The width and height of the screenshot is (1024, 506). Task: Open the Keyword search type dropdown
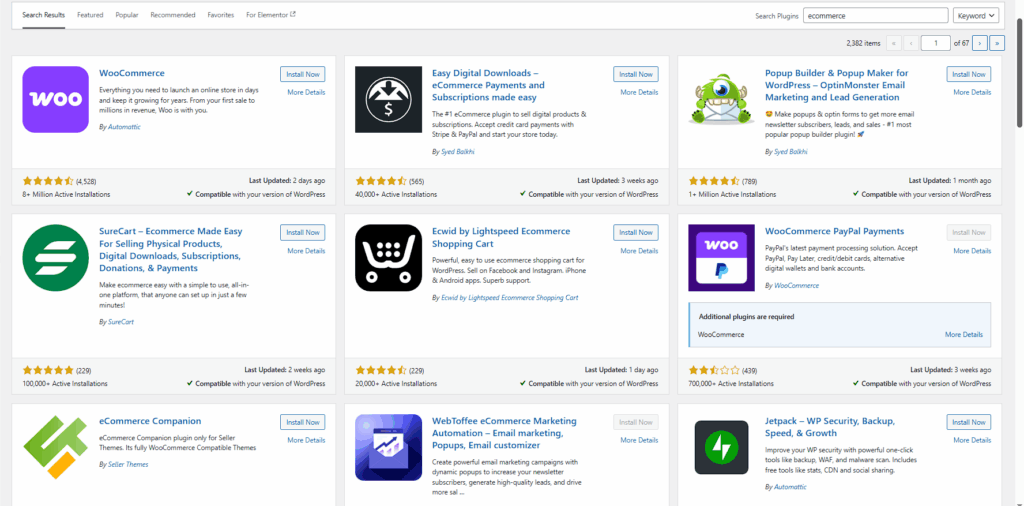click(x=976, y=15)
